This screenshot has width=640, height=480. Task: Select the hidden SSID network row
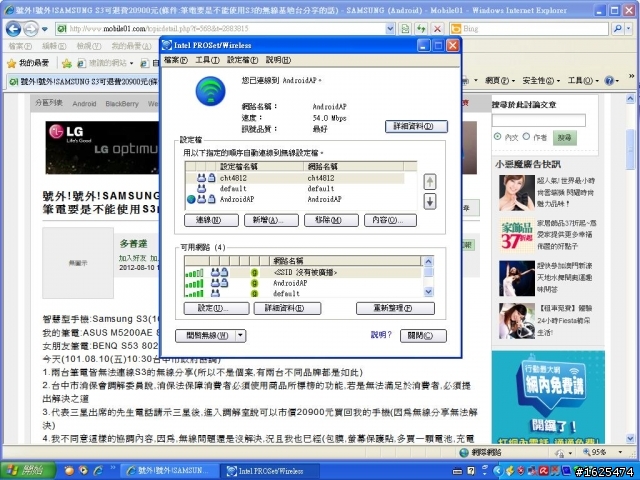303,272
